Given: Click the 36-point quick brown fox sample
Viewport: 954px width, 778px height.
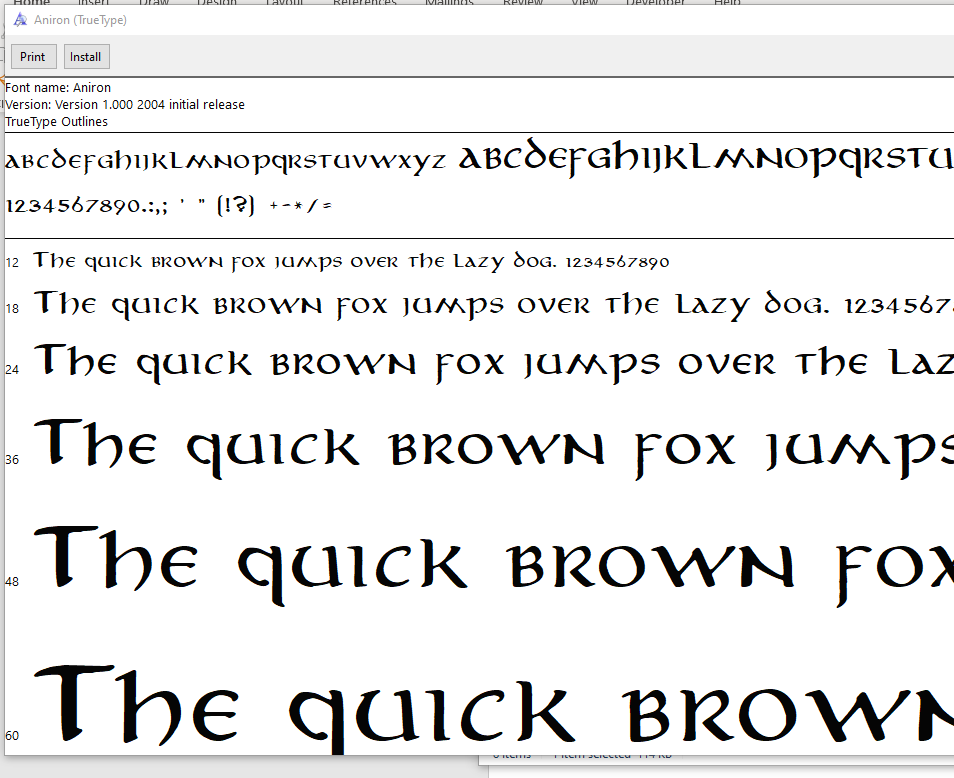Looking at the screenshot, I should [x=493, y=448].
